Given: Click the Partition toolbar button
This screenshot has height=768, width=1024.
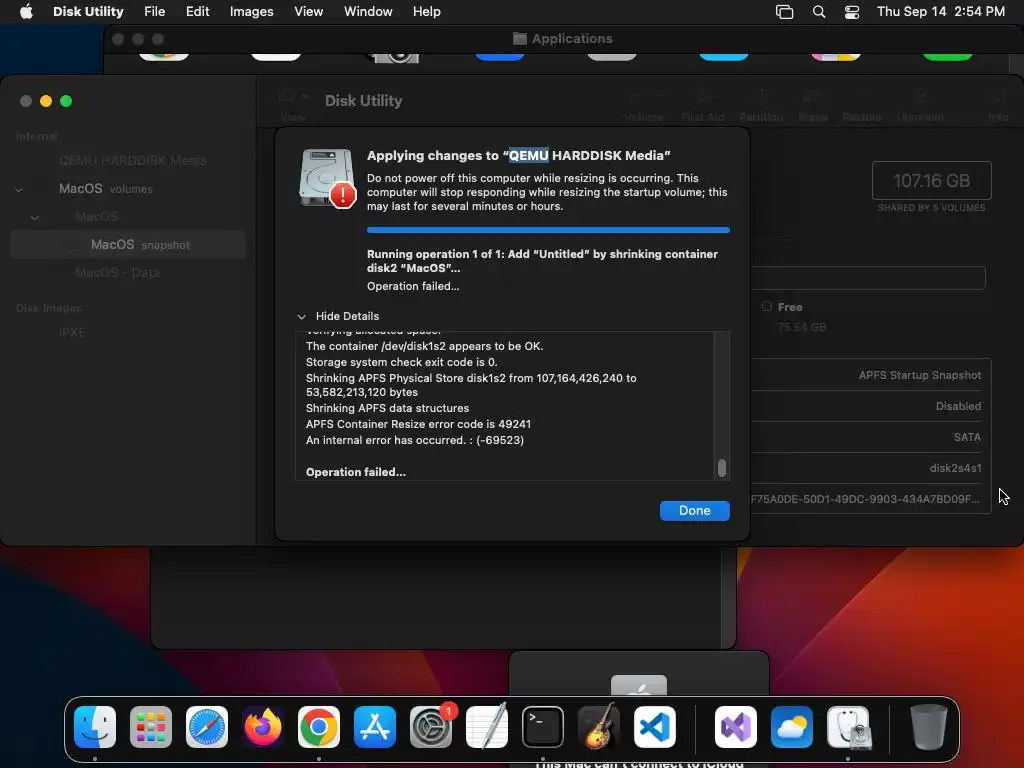Looking at the screenshot, I should coord(761,106).
